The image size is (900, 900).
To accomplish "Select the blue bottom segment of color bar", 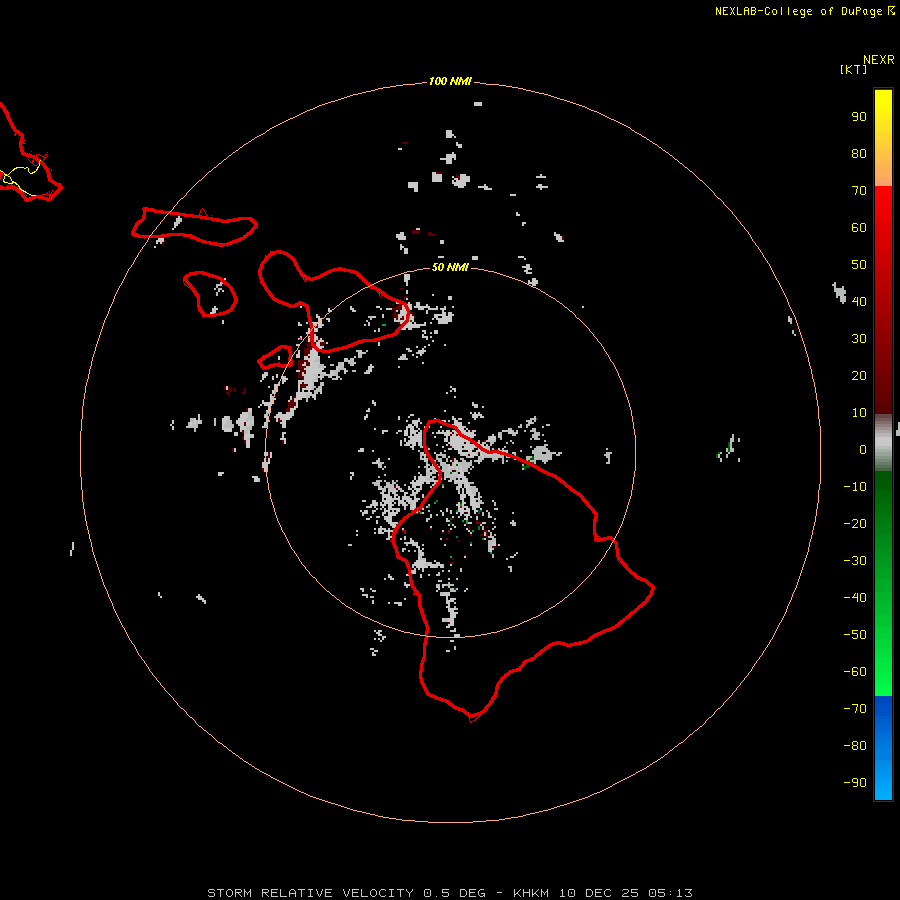I will (x=883, y=747).
